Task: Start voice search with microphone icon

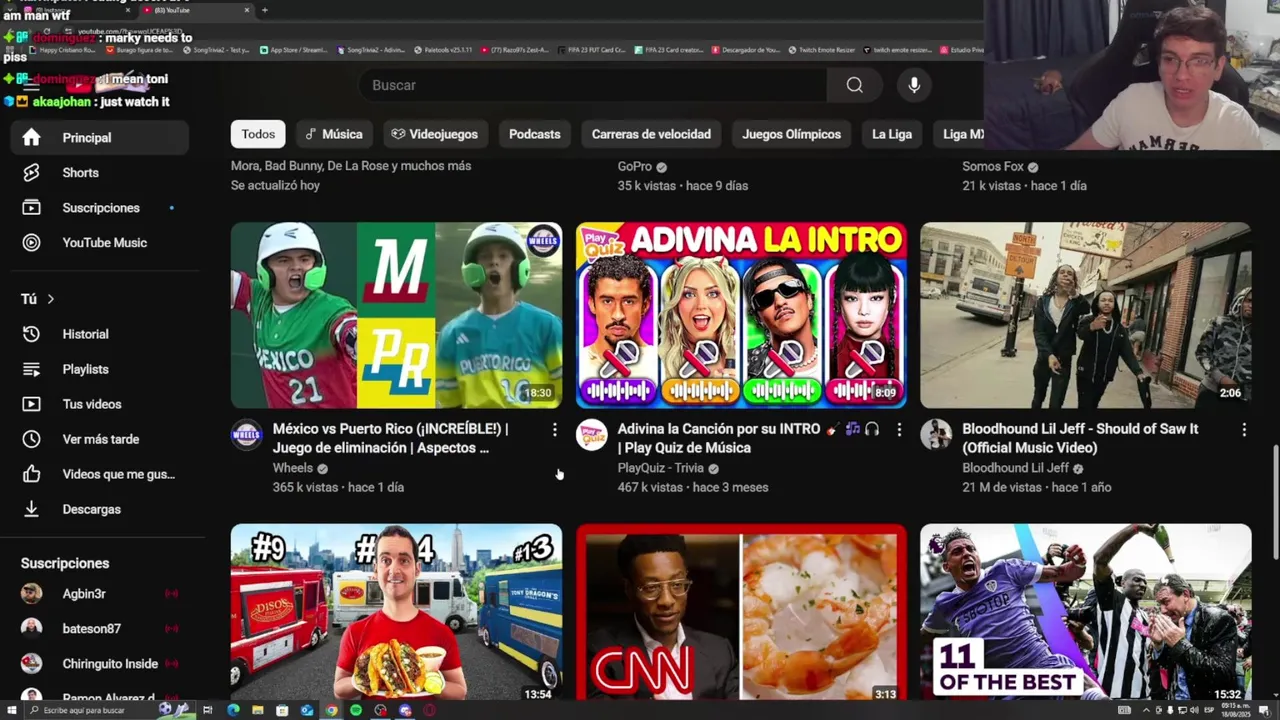Action: pos(914,85)
